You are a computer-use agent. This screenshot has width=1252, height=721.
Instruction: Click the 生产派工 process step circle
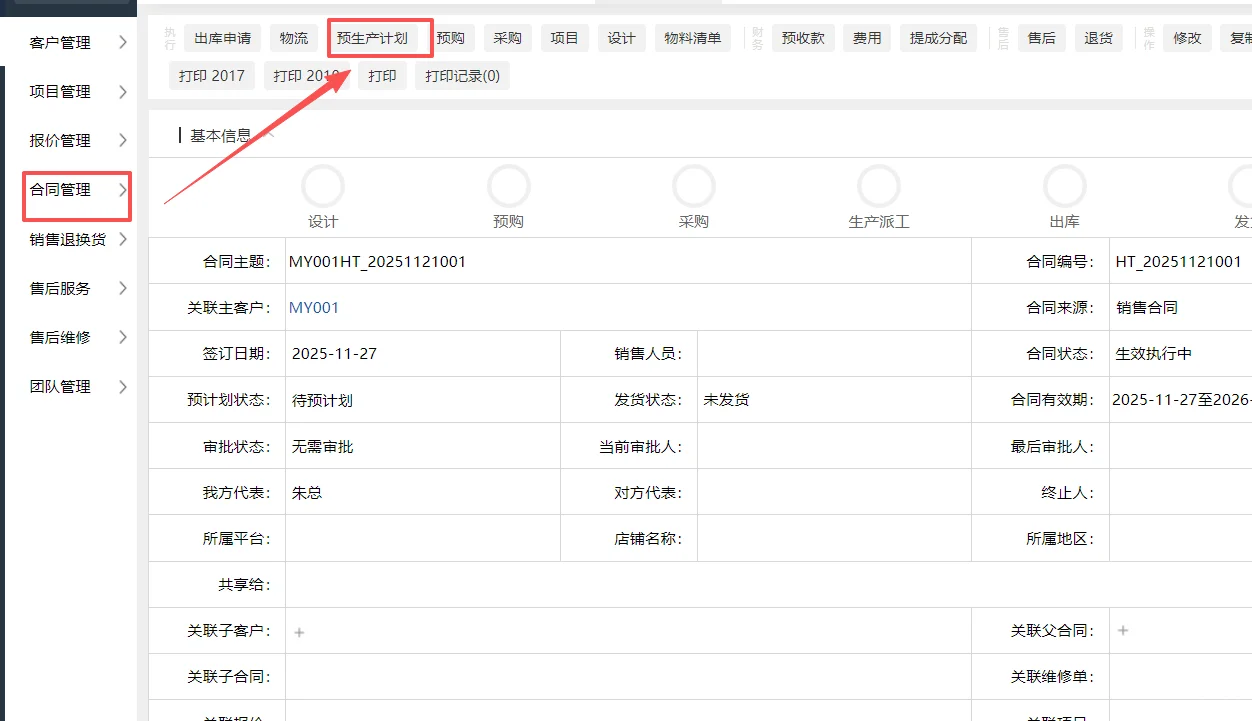pos(879,186)
